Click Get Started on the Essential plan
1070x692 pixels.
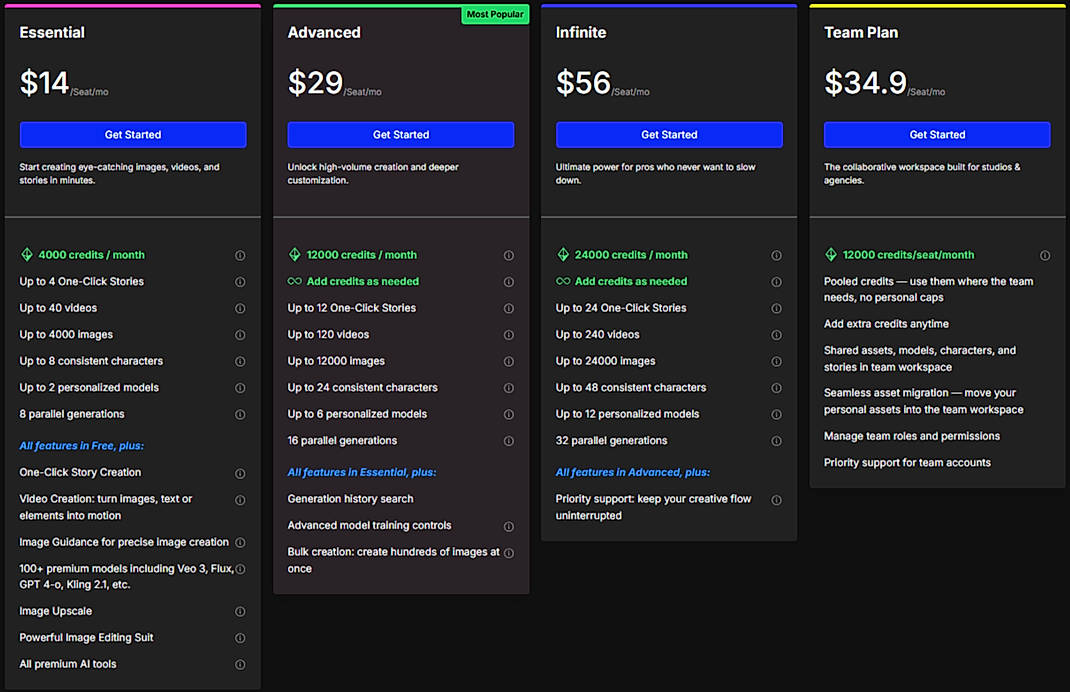[132, 134]
